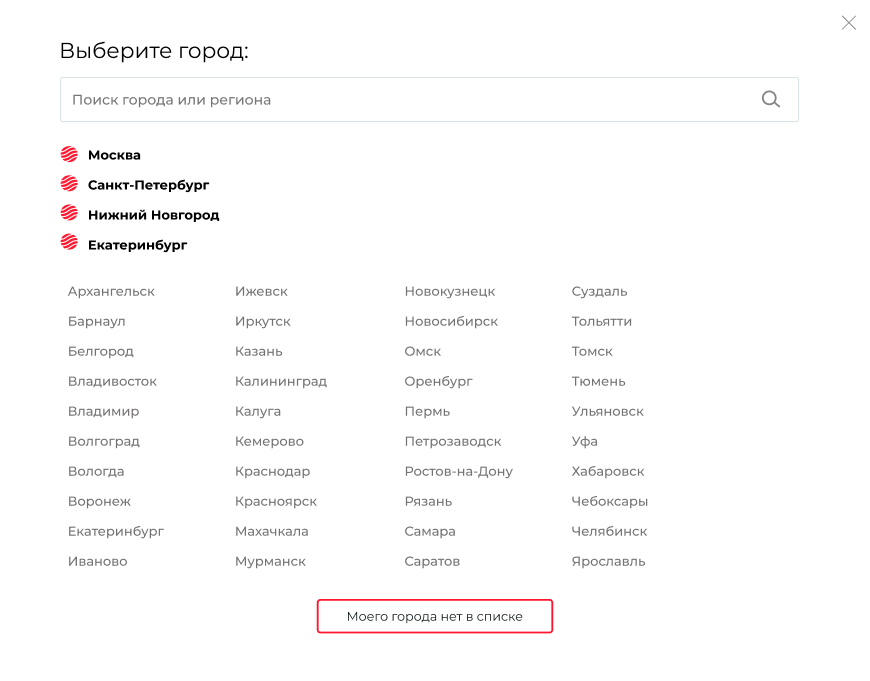Viewport: 870px width, 681px height.
Task: Select Суздаль in the last column
Action: (599, 291)
